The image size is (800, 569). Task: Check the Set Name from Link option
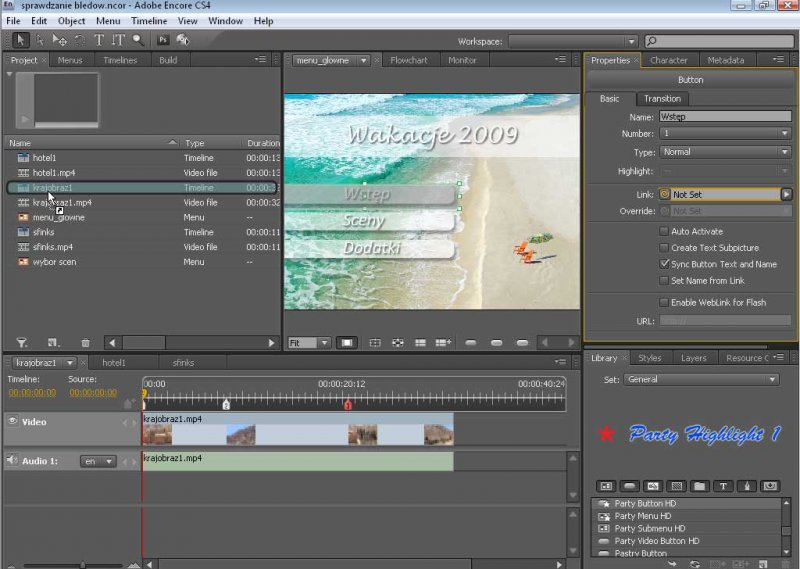coord(664,281)
